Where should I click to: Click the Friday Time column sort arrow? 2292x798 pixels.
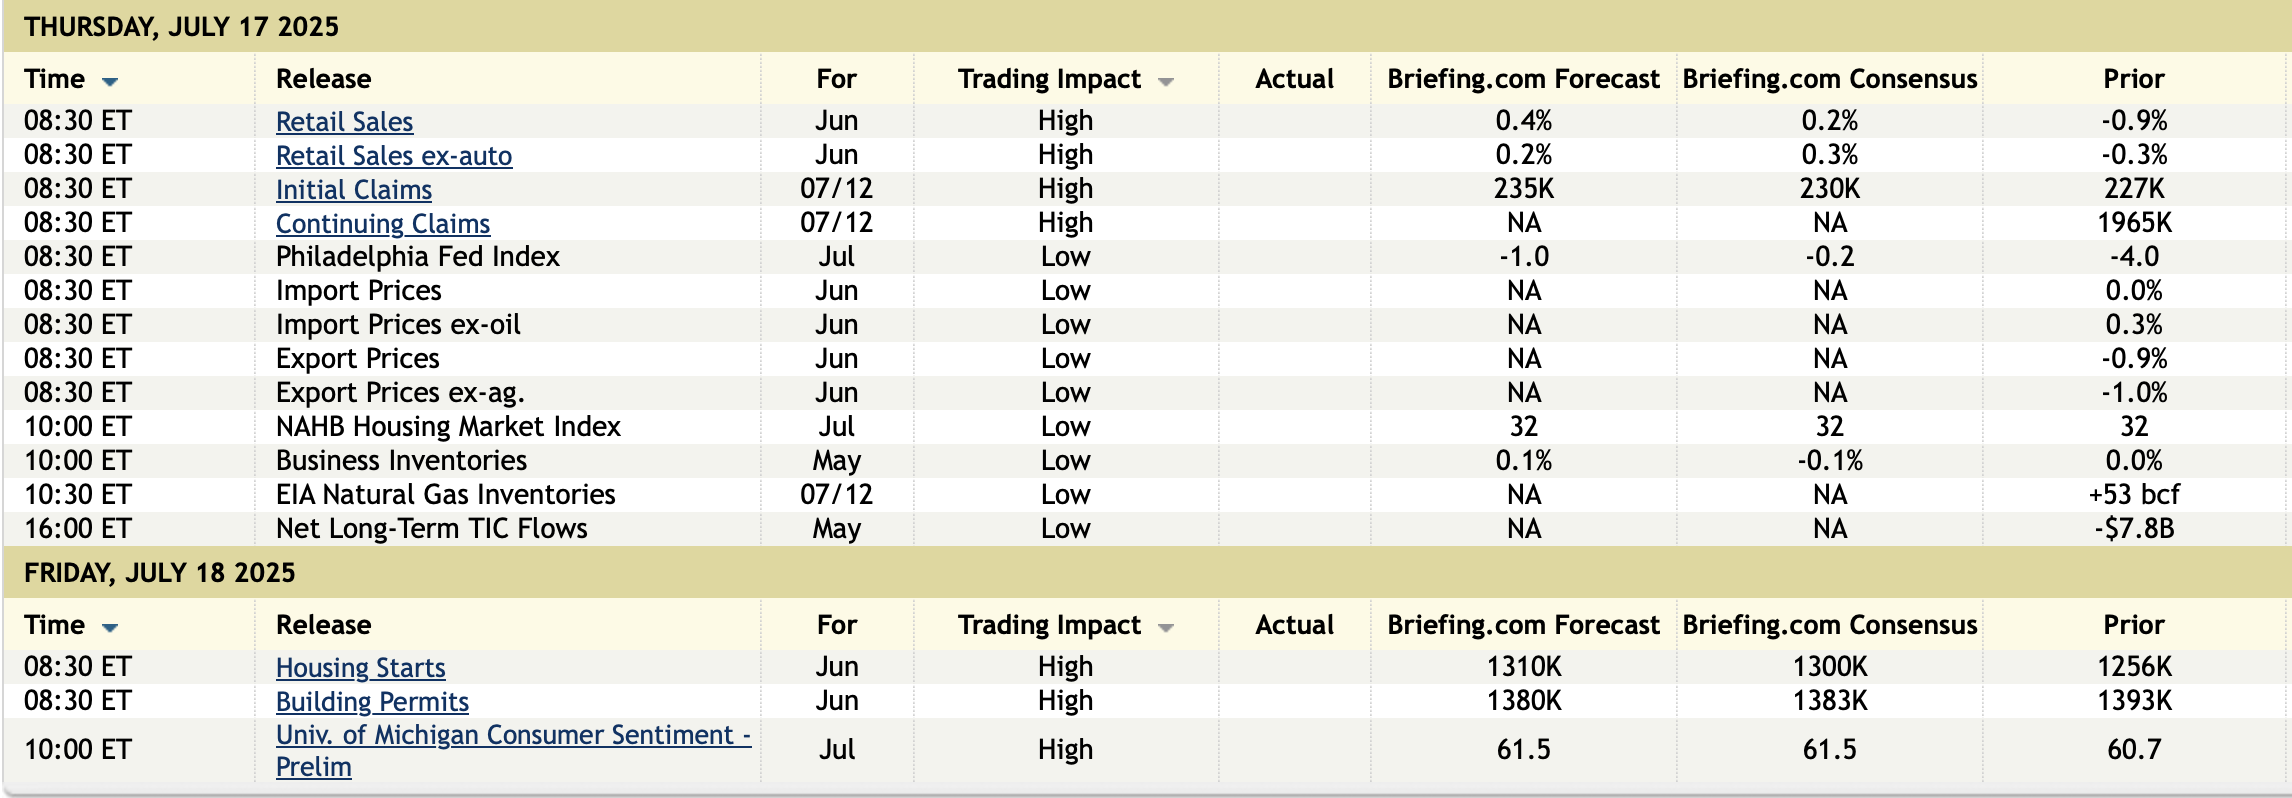[x=110, y=627]
